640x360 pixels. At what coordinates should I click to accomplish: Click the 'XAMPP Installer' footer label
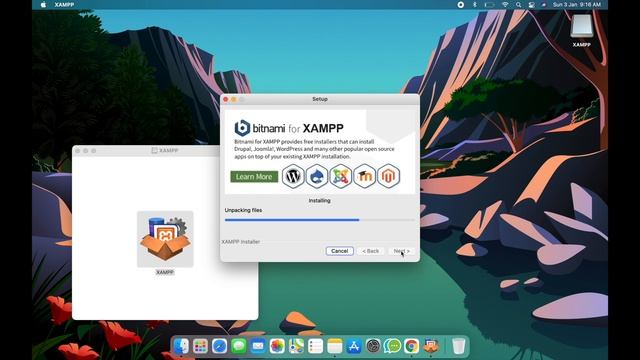241,242
